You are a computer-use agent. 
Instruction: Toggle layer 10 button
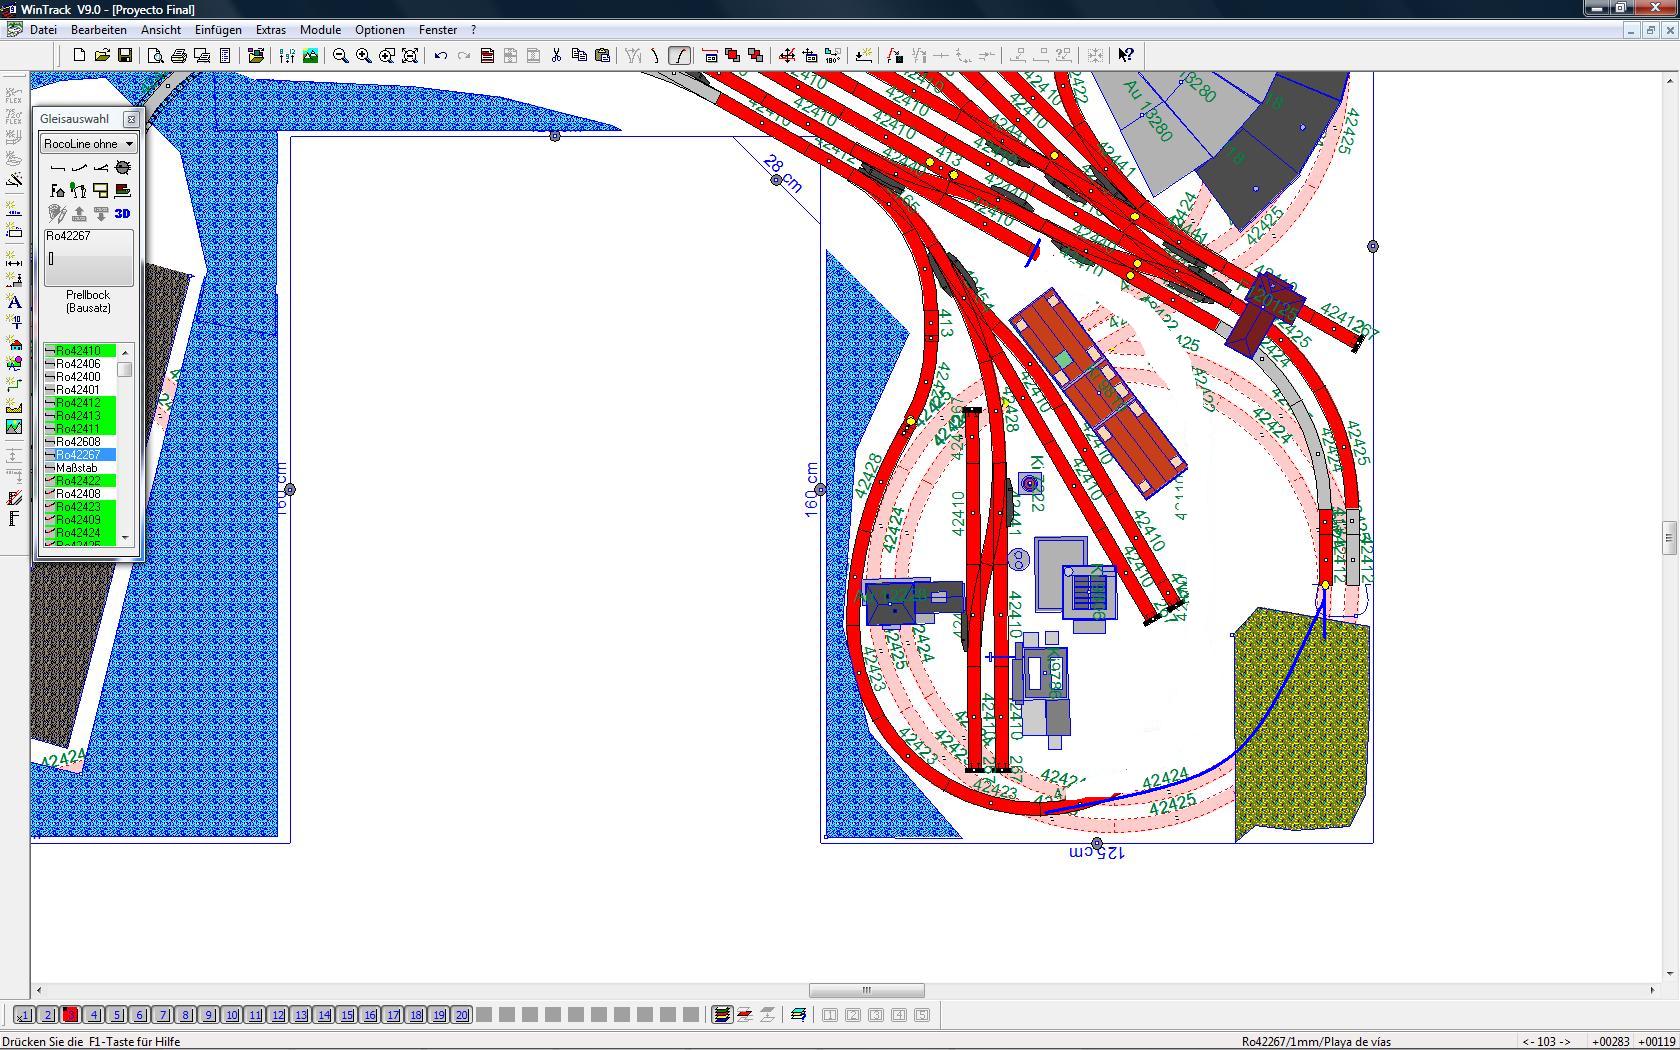click(231, 1015)
